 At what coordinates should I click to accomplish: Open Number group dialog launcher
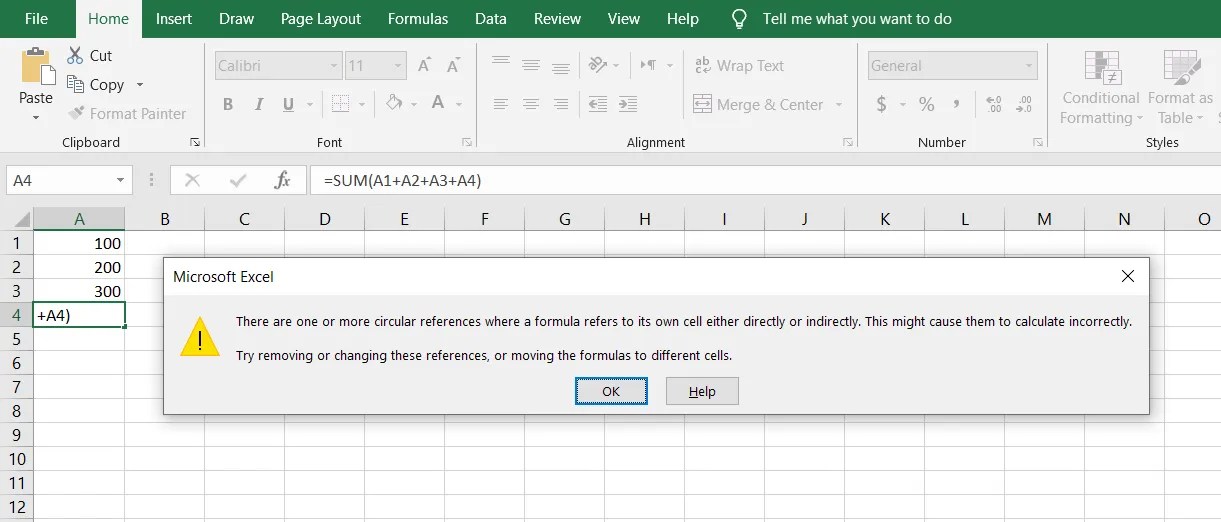point(1039,142)
